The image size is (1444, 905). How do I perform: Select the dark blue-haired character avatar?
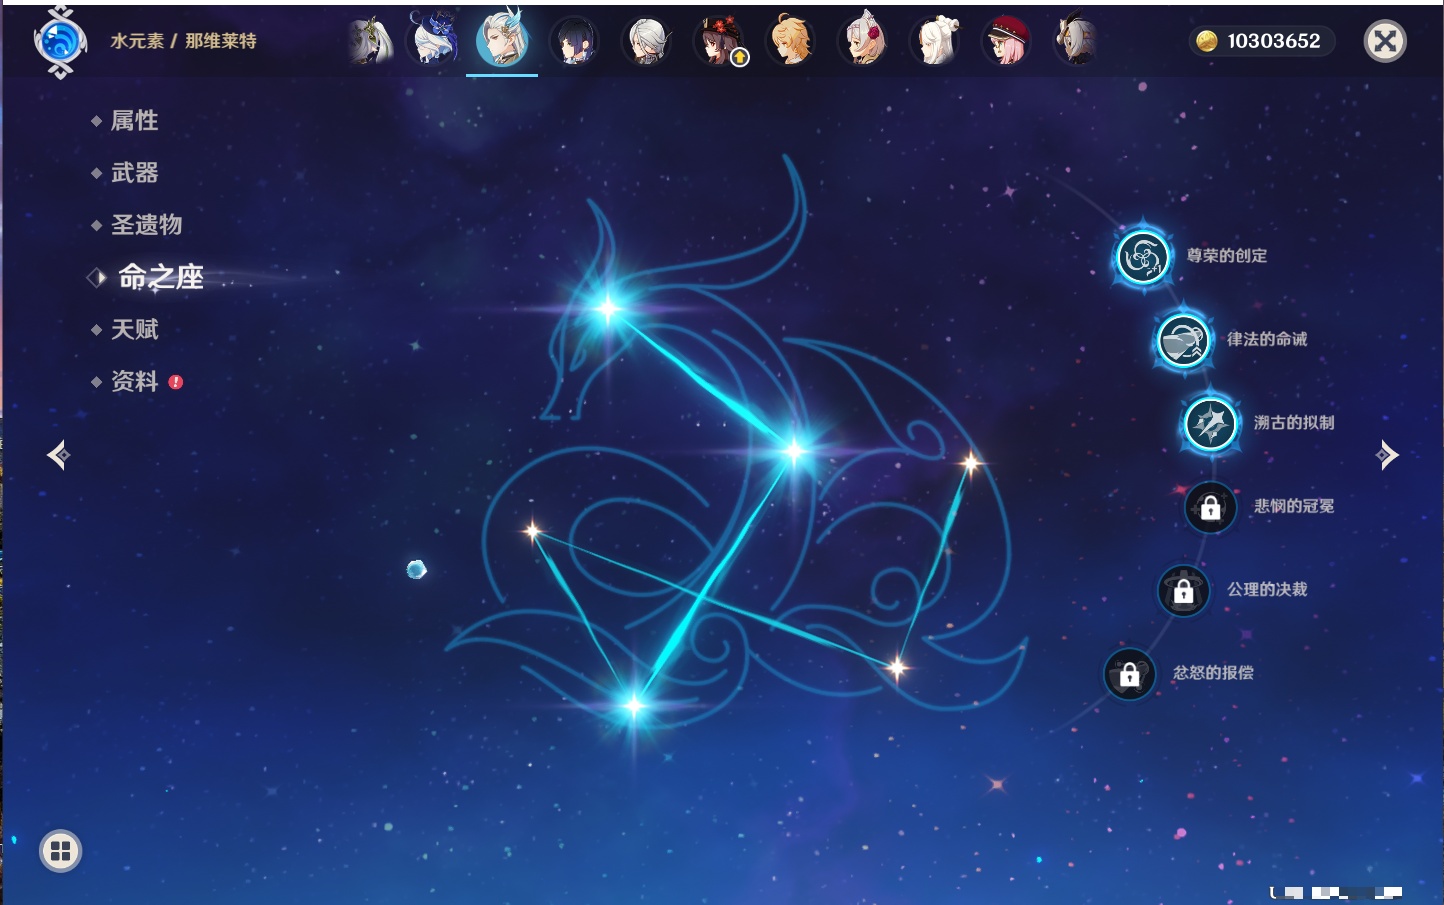574,41
